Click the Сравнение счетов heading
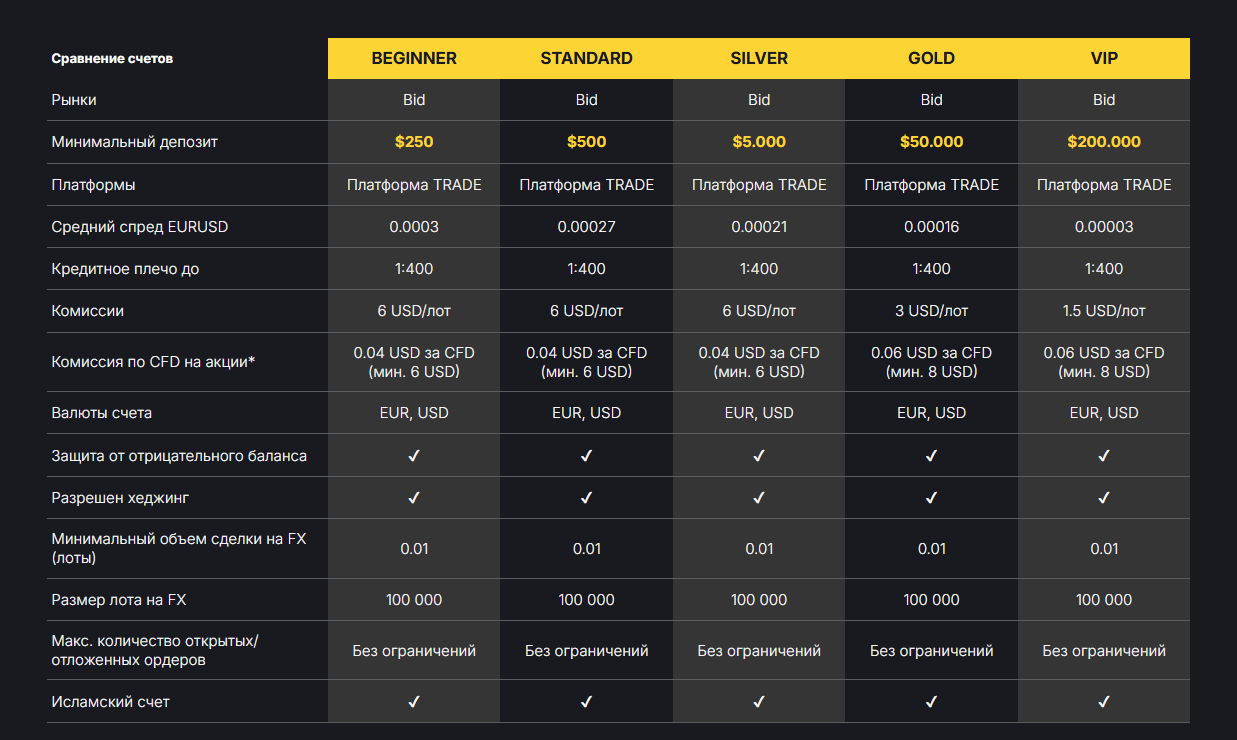This screenshot has height=740, width=1237. coord(112,59)
